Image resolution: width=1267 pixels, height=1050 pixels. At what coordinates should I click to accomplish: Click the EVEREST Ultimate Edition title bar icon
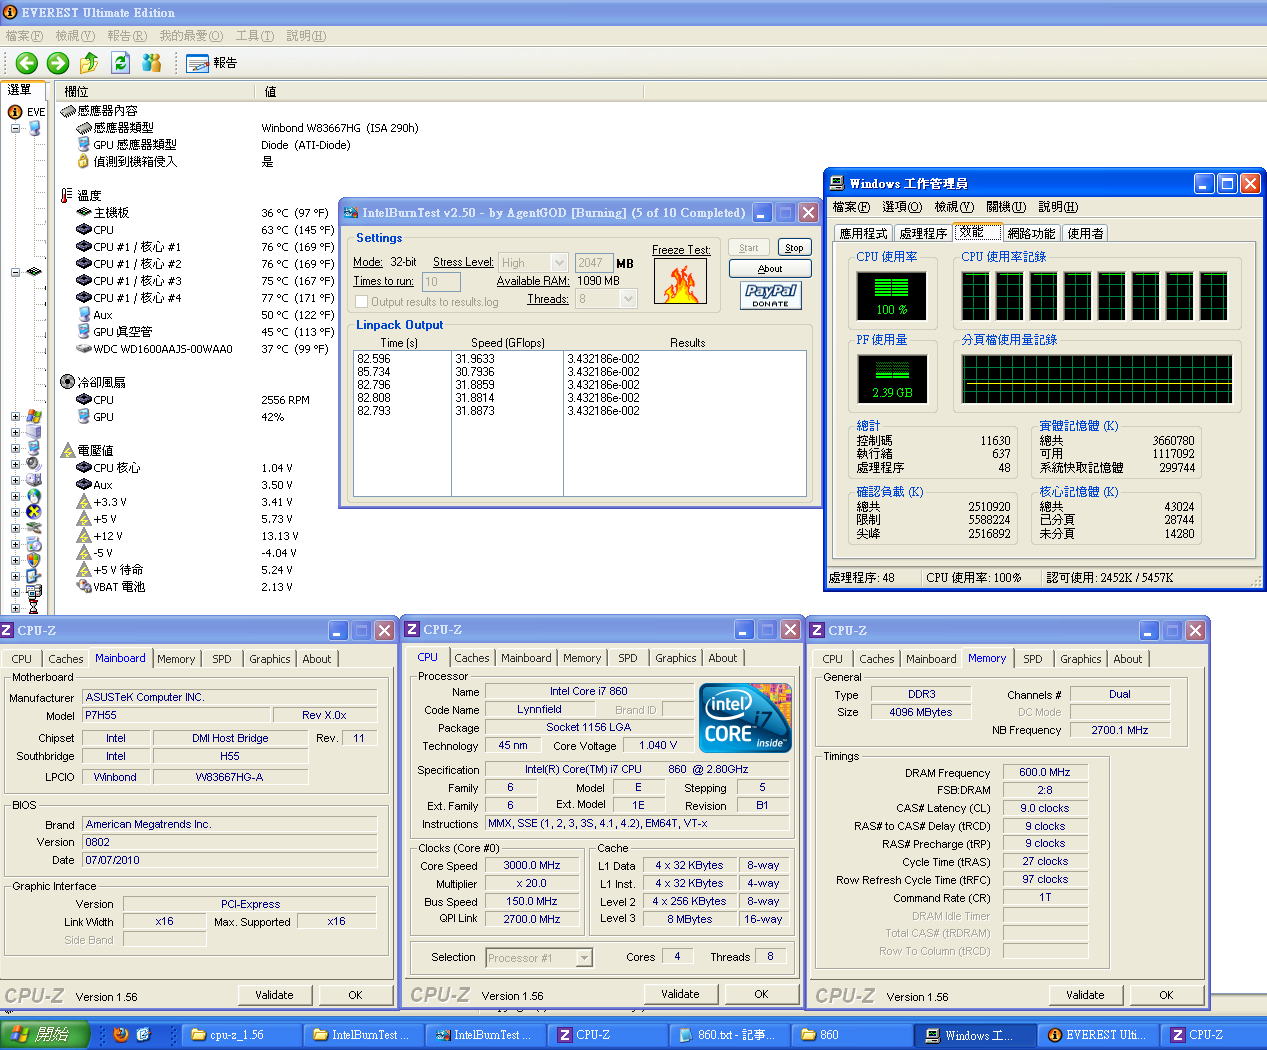(10, 12)
